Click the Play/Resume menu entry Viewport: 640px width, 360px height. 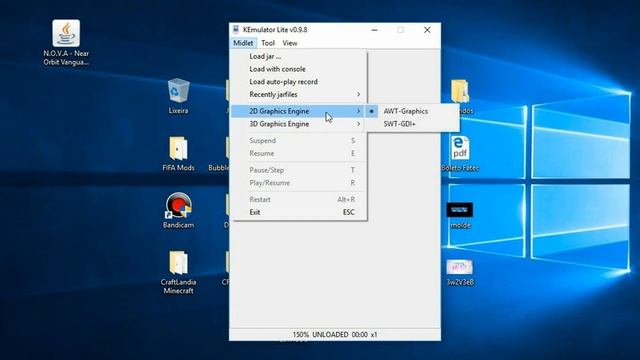[x=299, y=183]
